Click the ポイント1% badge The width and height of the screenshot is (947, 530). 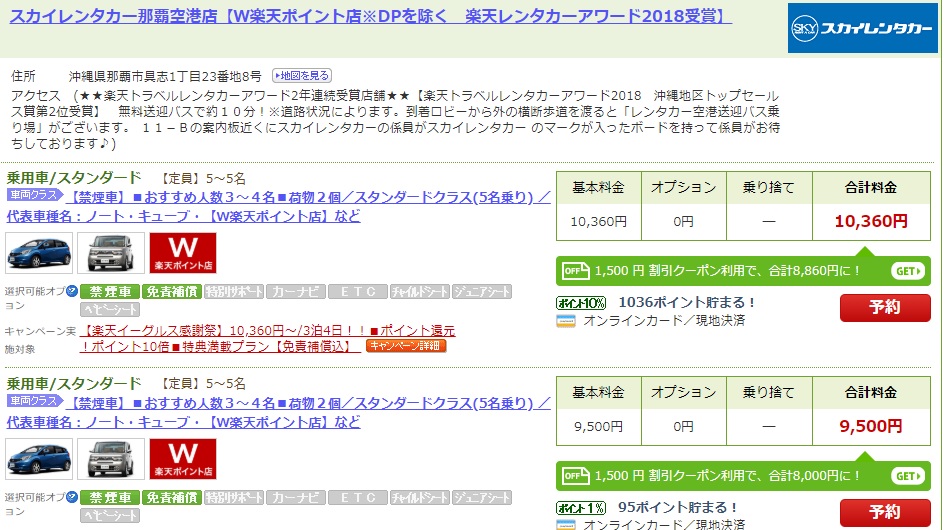click(x=580, y=508)
